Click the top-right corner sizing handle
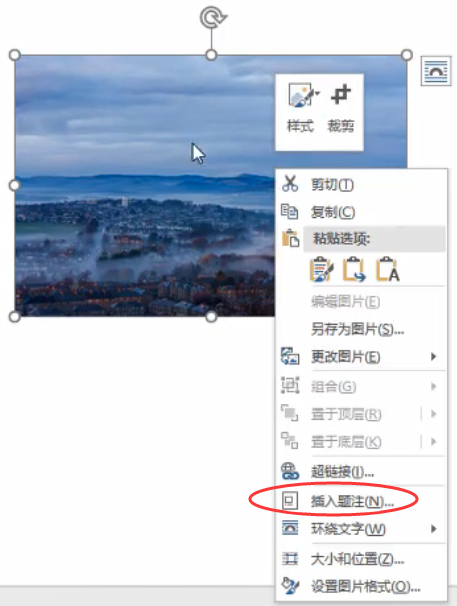The width and height of the screenshot is (457, 606). pos(407,55)
